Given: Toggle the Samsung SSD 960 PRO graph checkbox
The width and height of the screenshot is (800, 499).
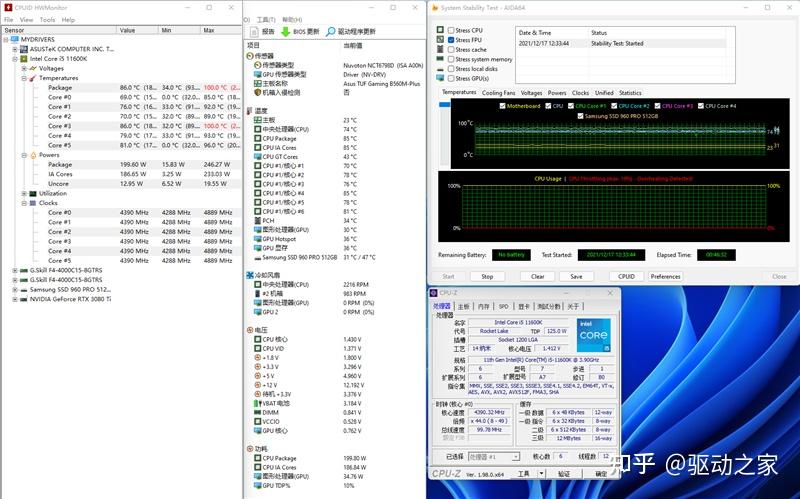Looking at the screenshot, I should [x=580, y=116].
